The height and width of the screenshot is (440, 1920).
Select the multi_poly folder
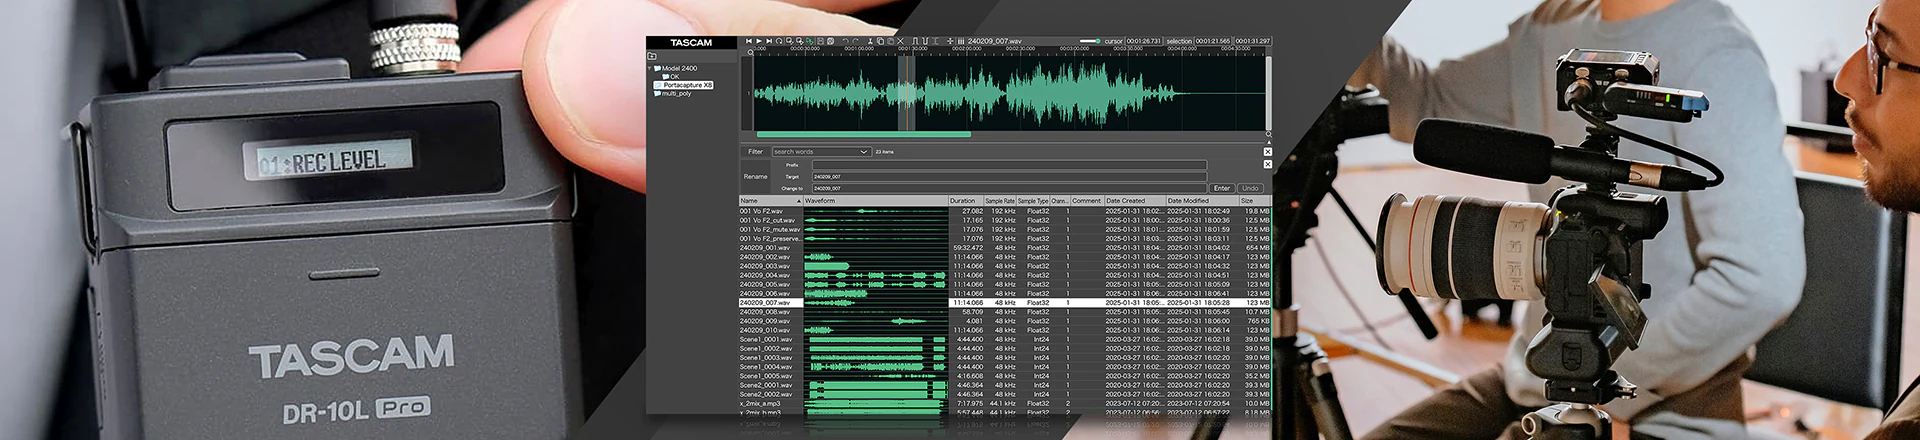point(673,93)
